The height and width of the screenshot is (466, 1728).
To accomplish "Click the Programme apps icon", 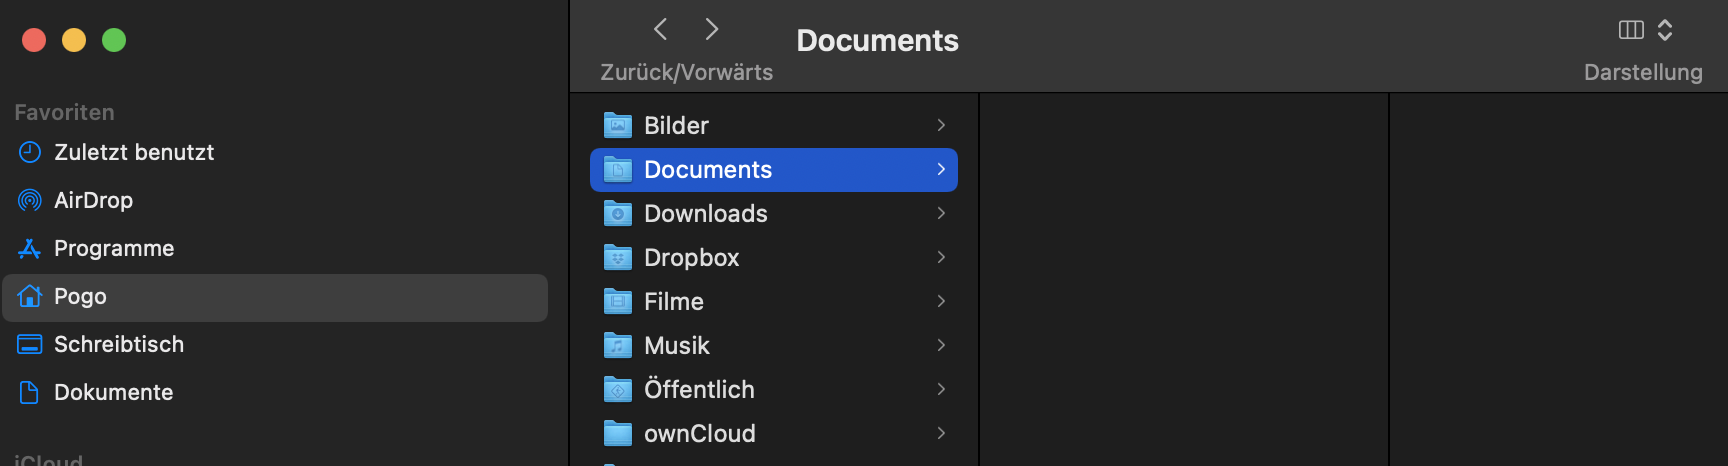I will (x=30, y=248).
